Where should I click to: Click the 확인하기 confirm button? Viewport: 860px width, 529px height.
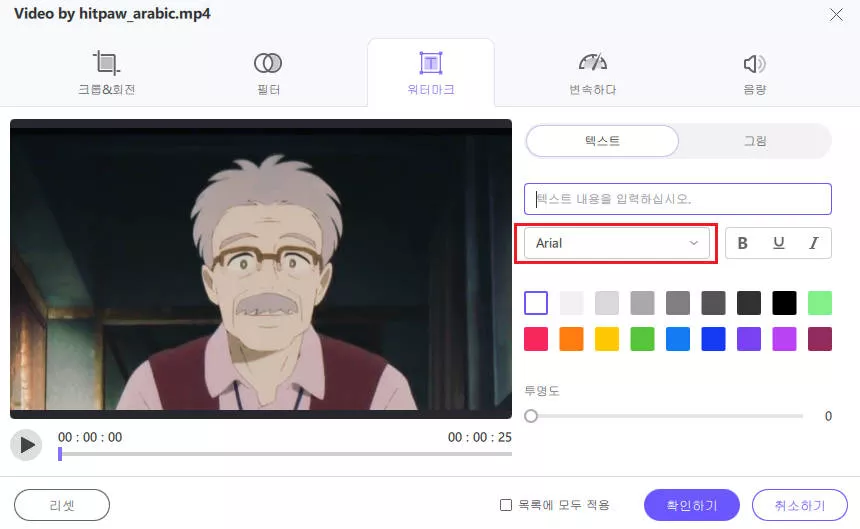pos(692,505)
